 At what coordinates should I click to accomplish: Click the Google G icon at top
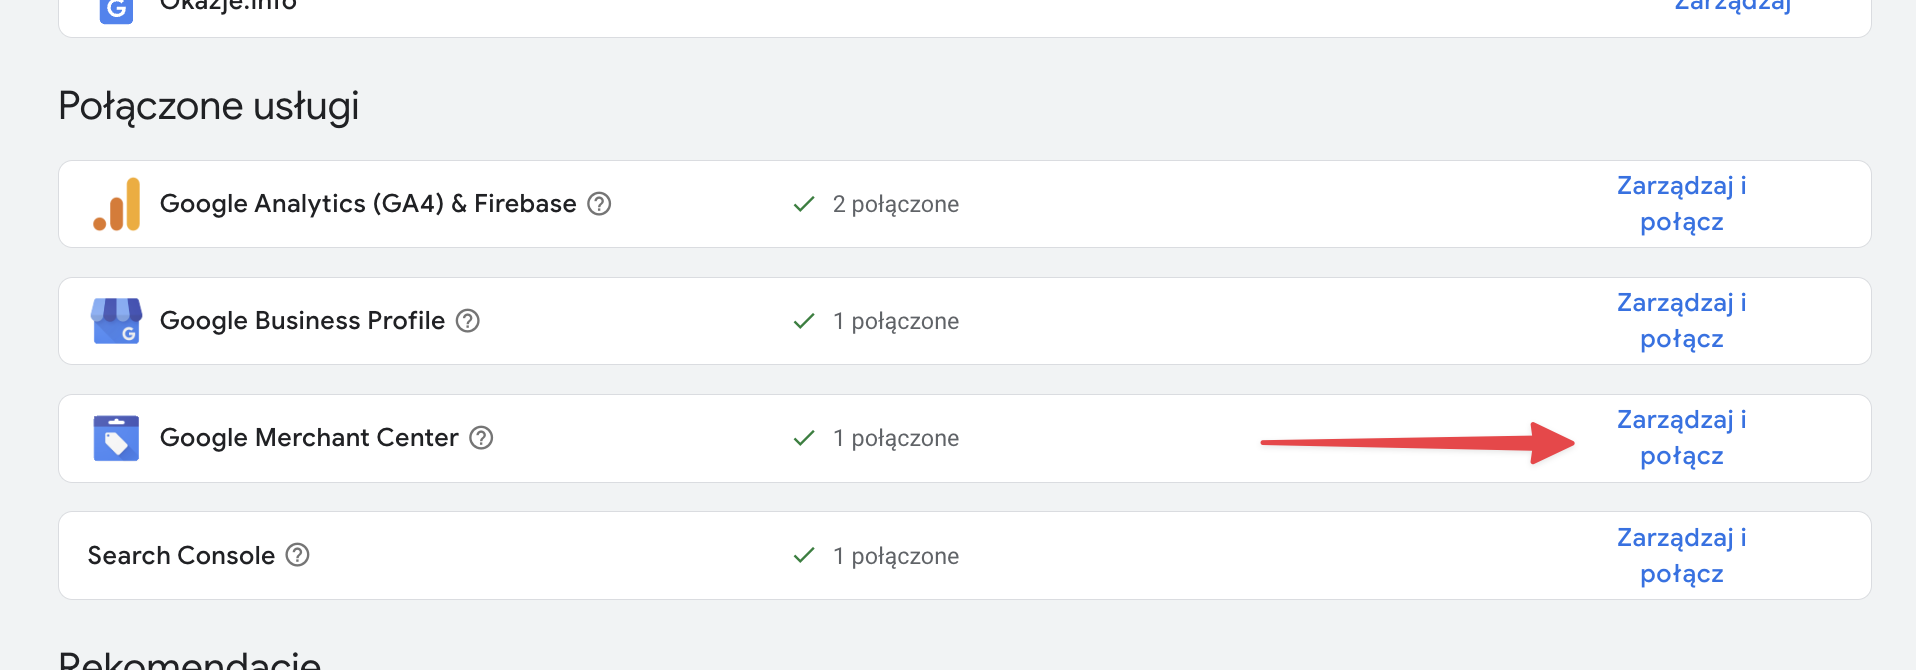(116, 9)
